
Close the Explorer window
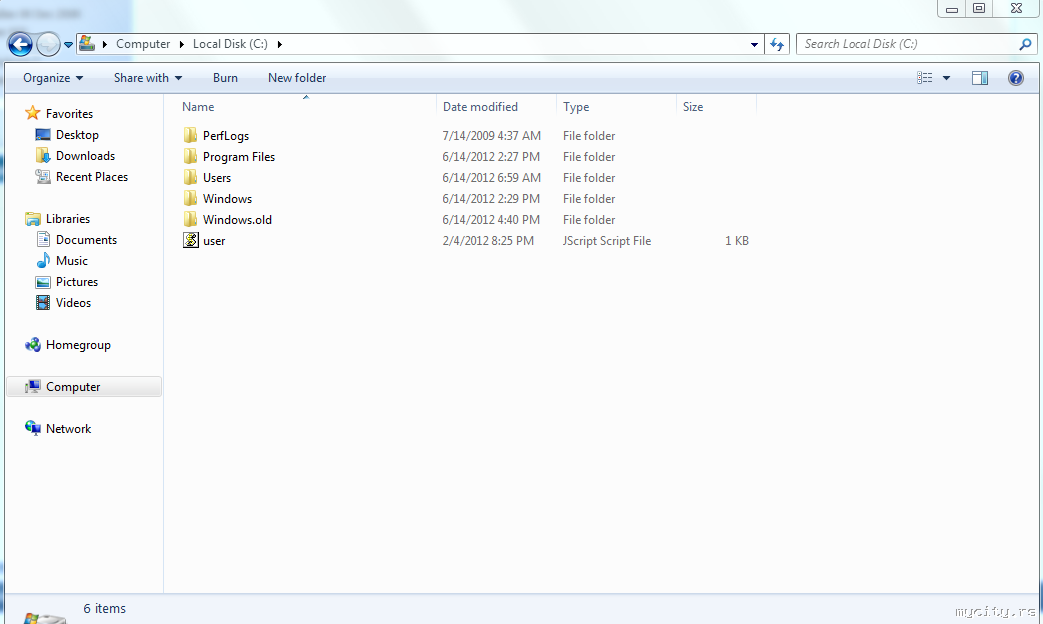(1016, 9)
